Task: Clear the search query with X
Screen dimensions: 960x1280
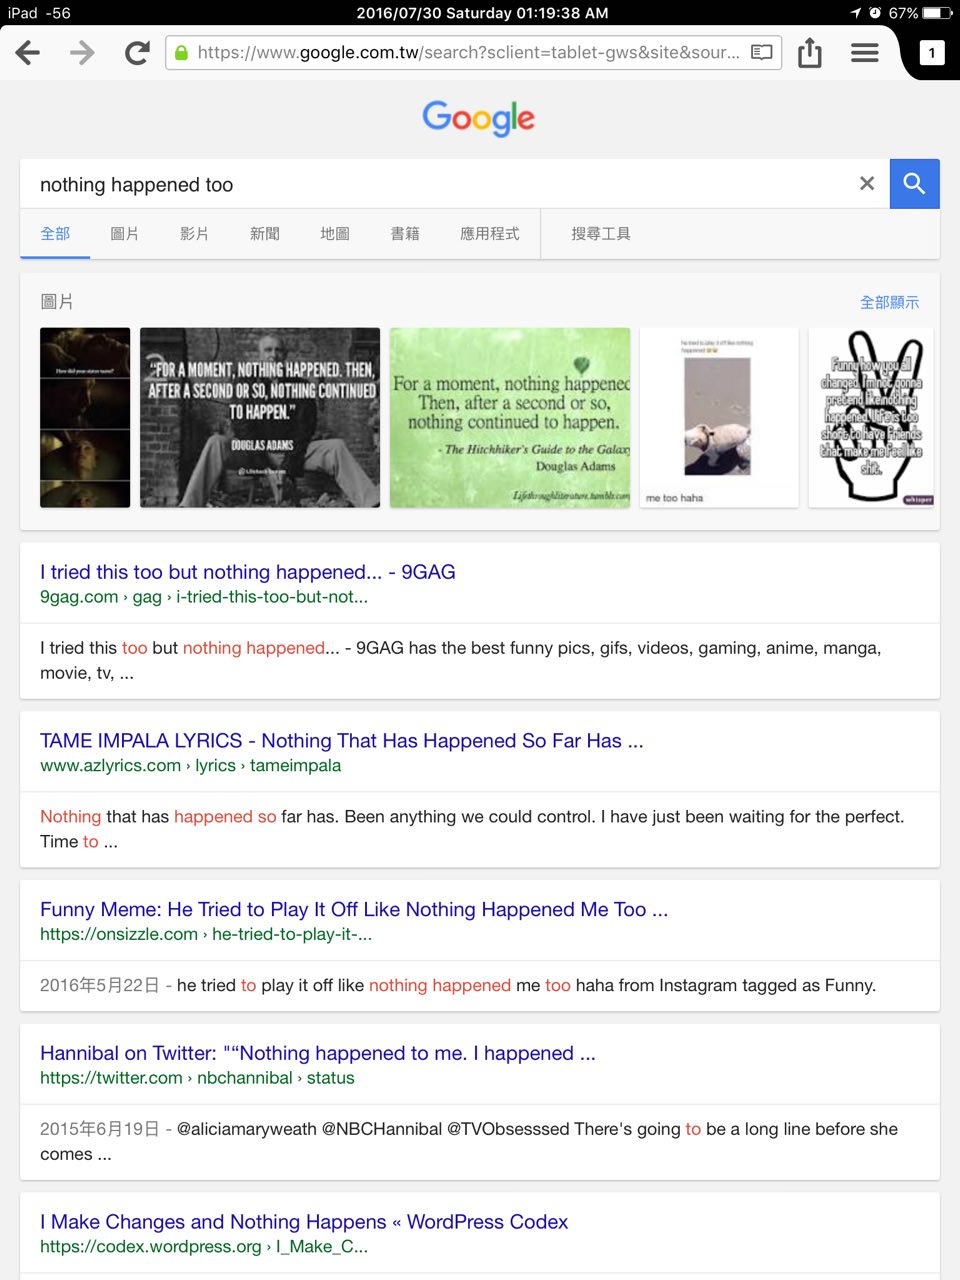Action: pyautogui.click(x=867, y=183)
